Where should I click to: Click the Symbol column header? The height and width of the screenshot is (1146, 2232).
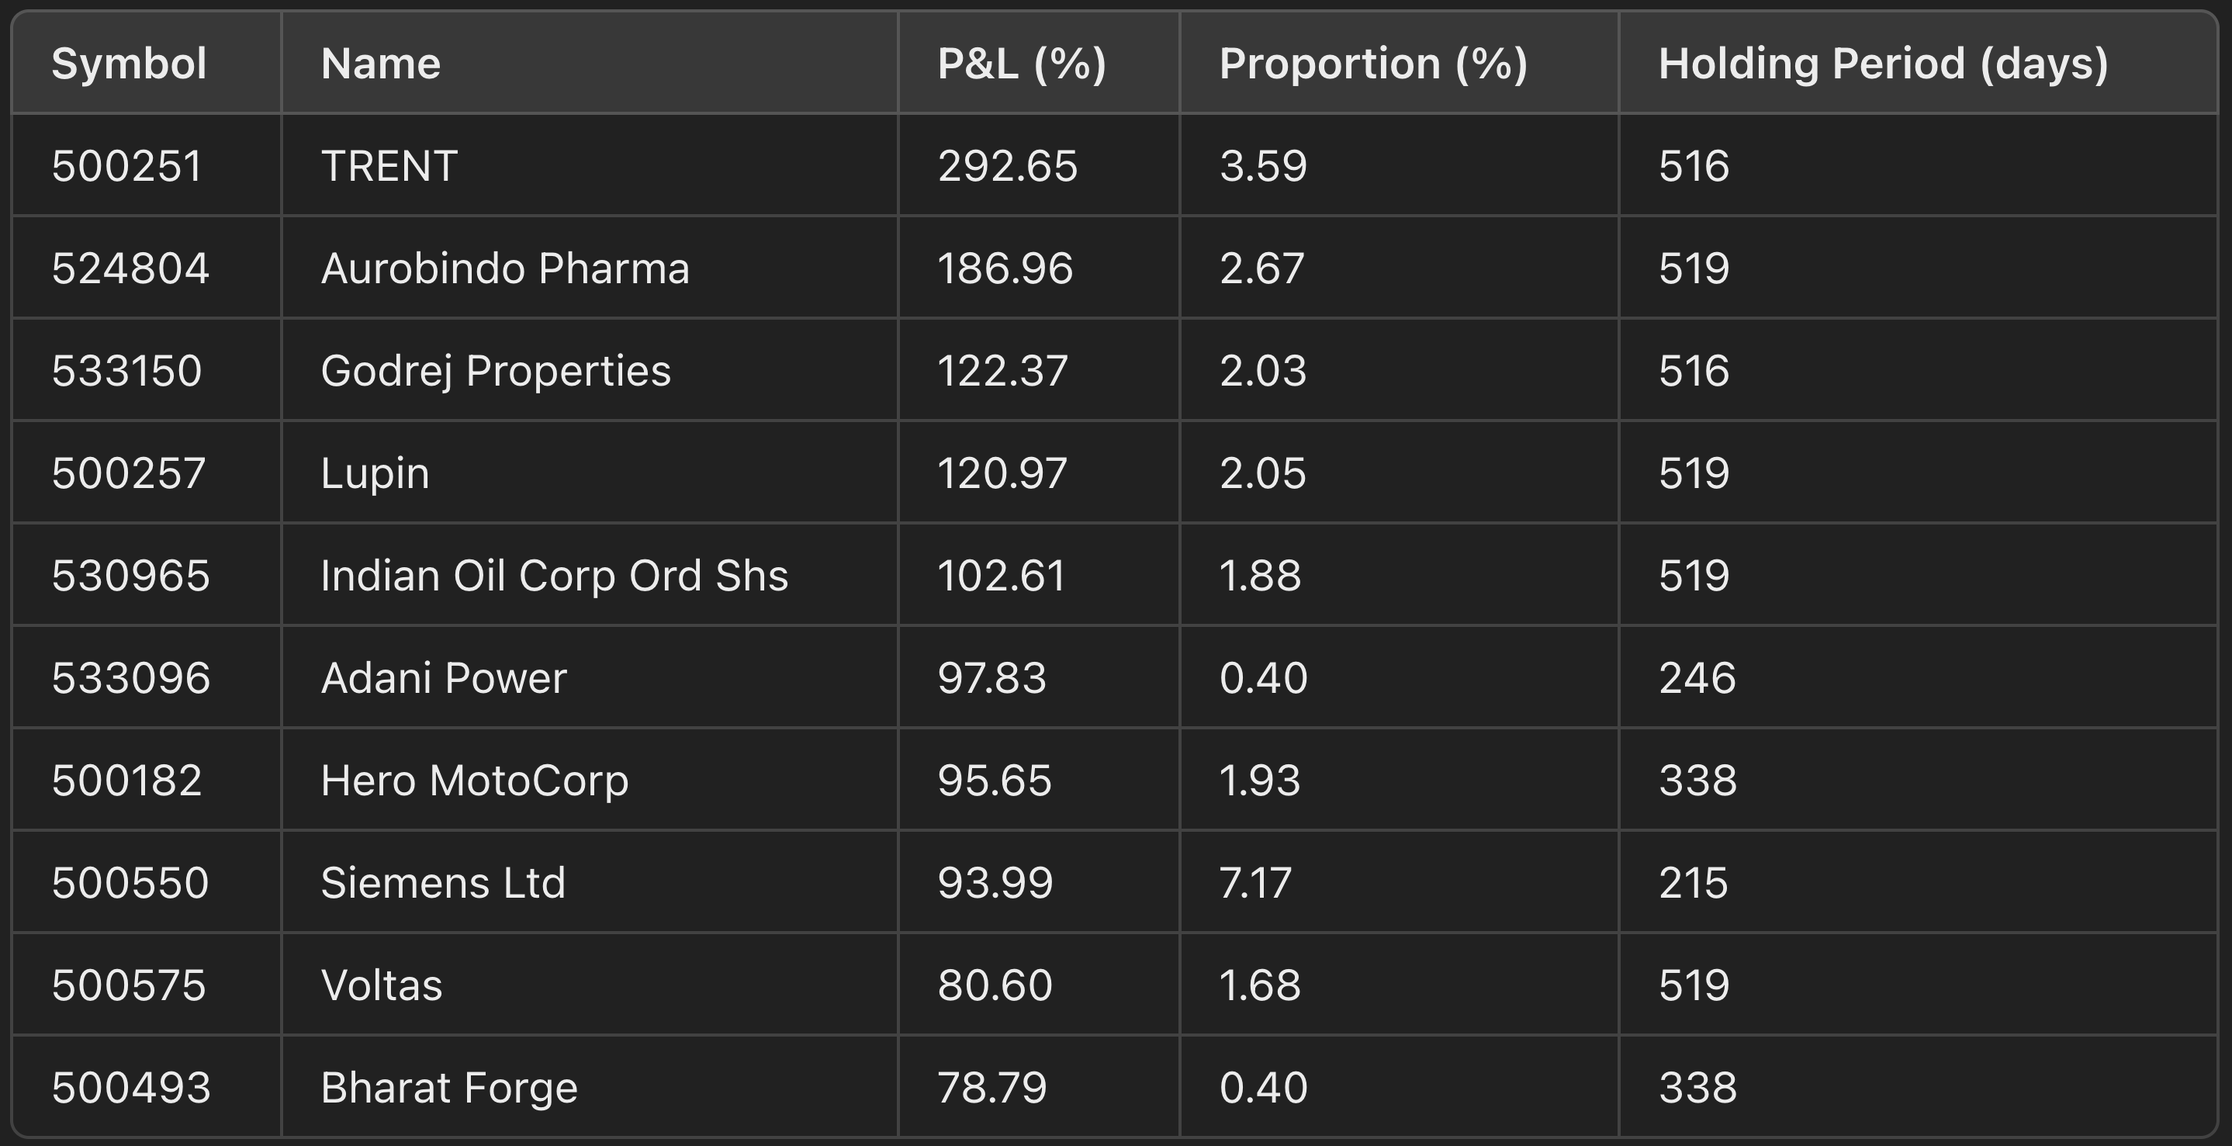point(129,64)
